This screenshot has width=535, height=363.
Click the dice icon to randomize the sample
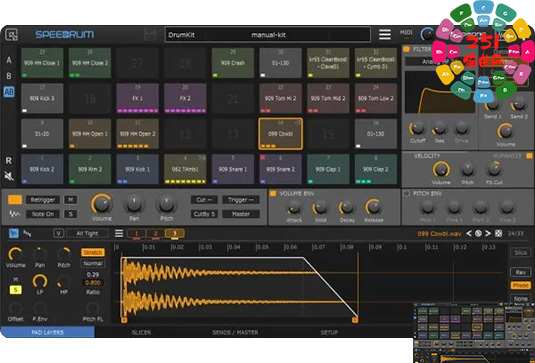[498, 233]
